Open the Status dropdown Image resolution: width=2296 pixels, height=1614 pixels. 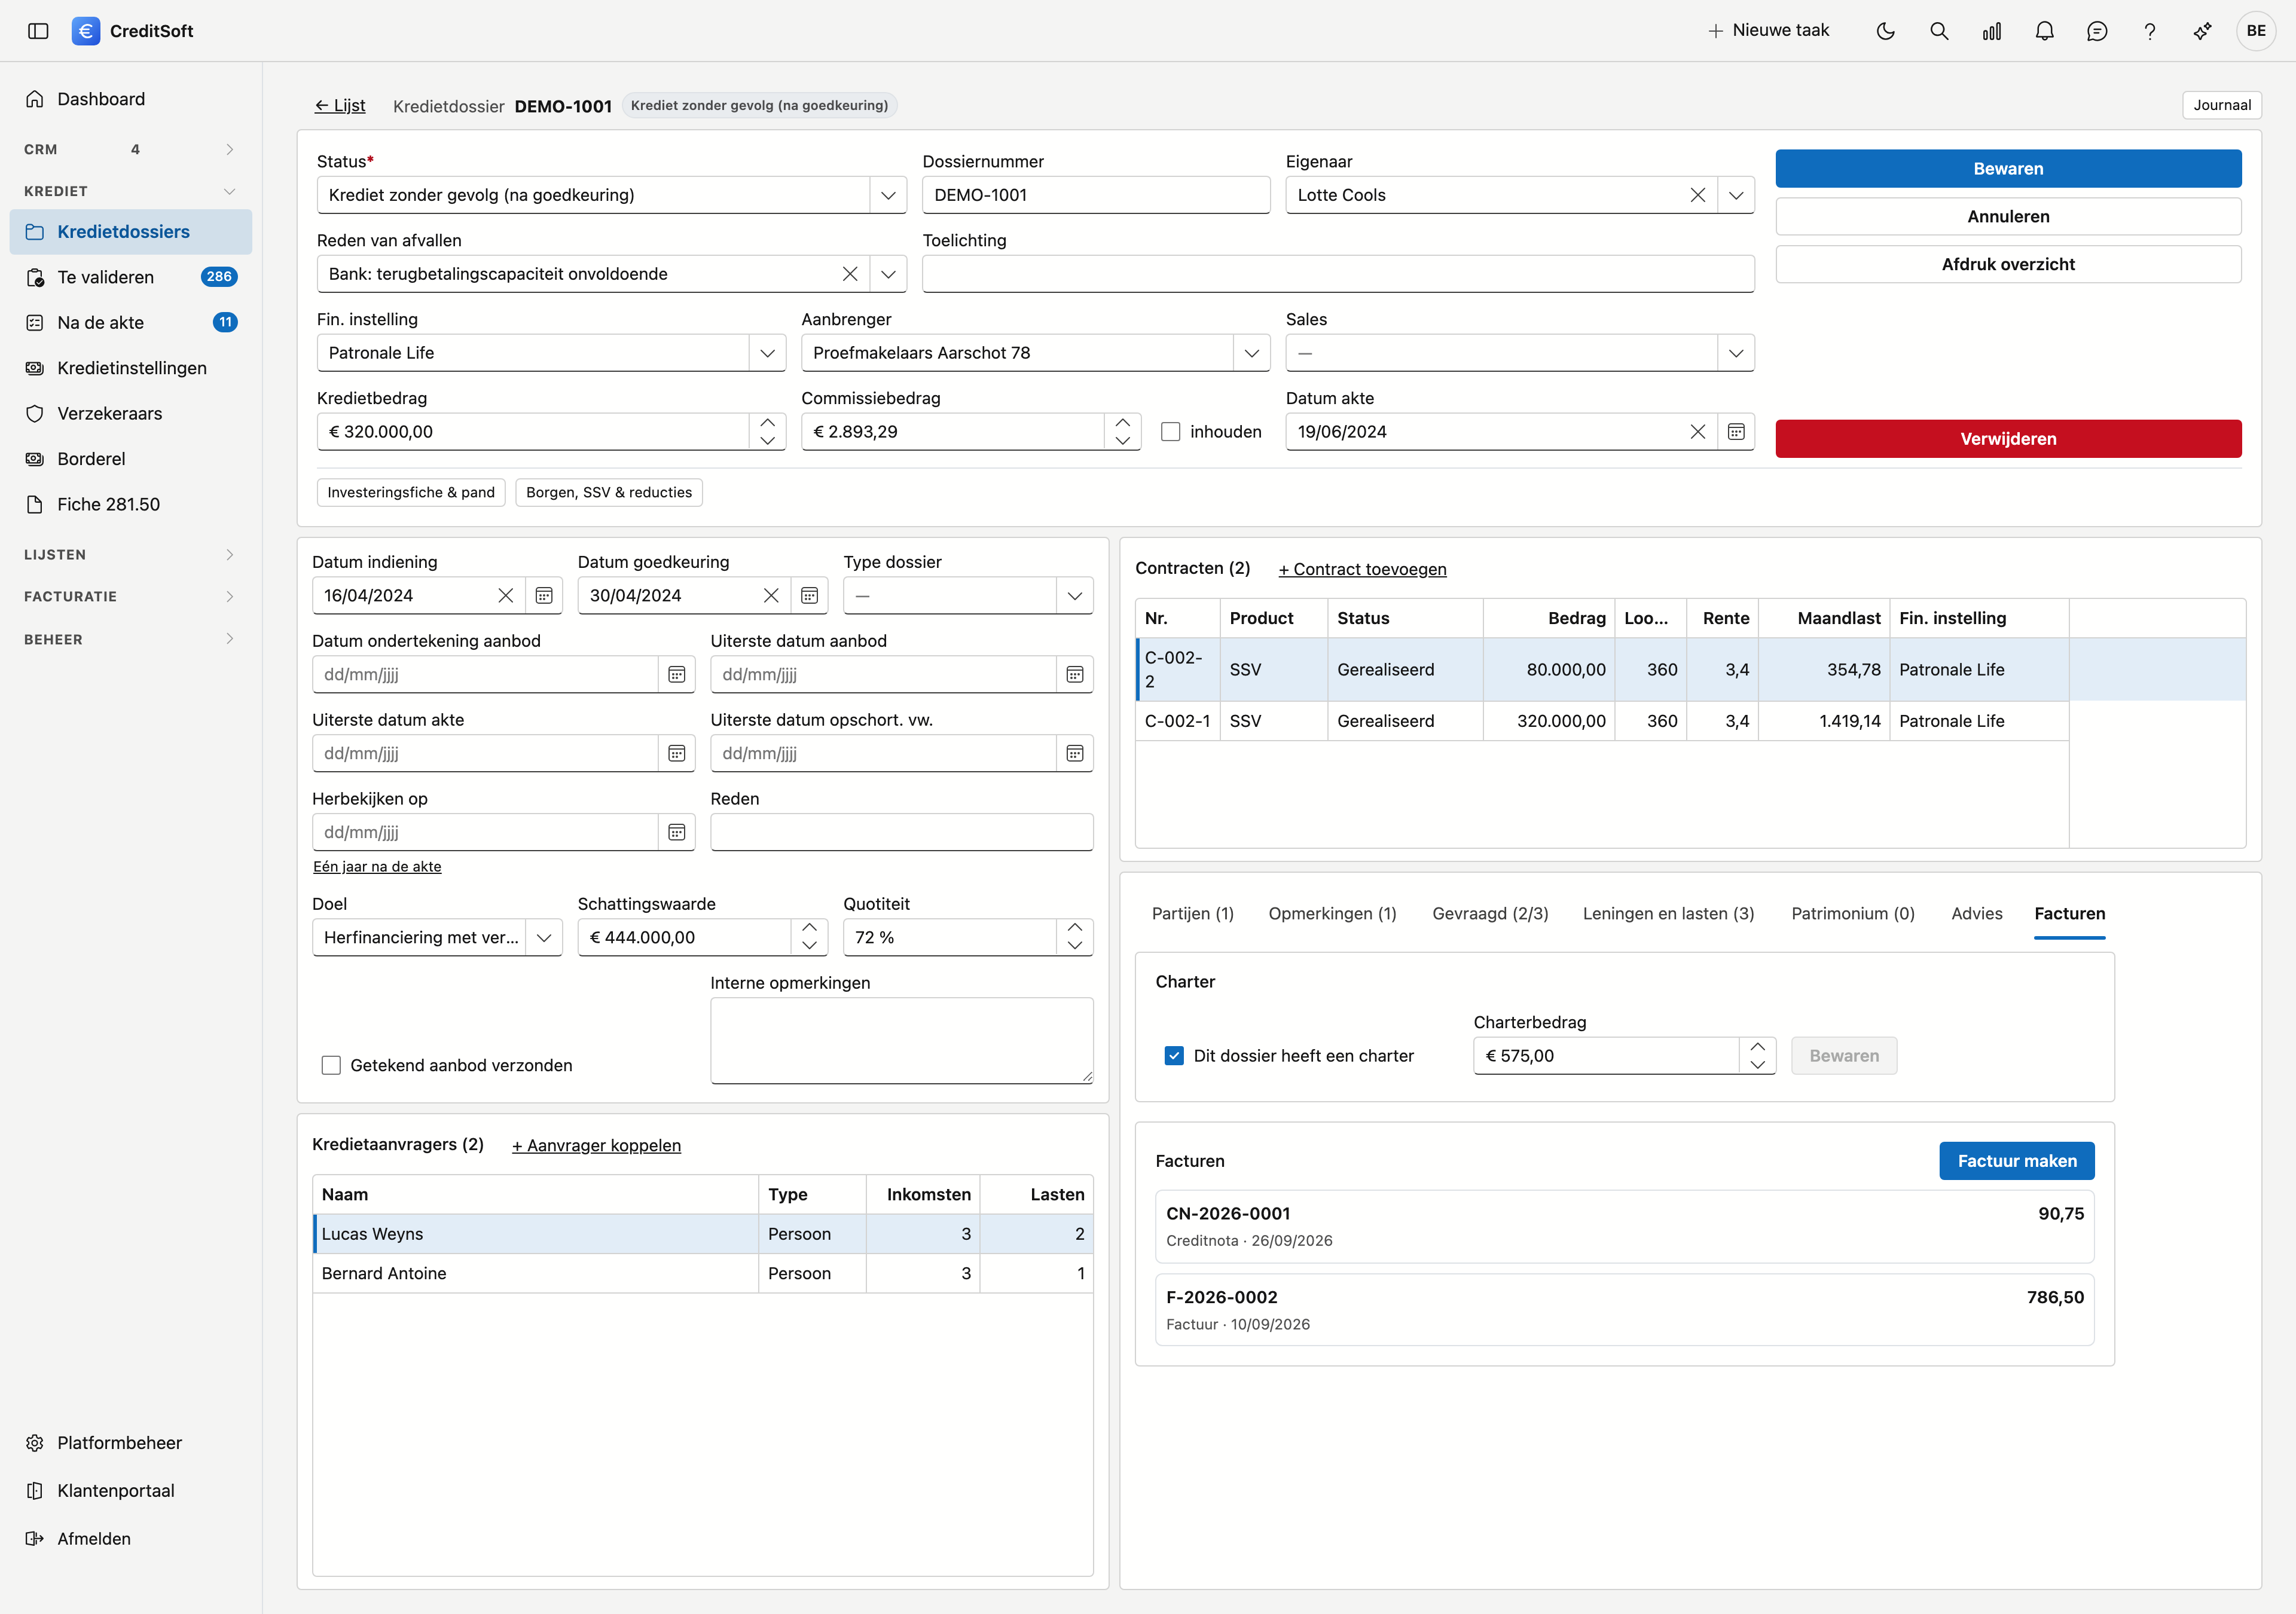888,195
